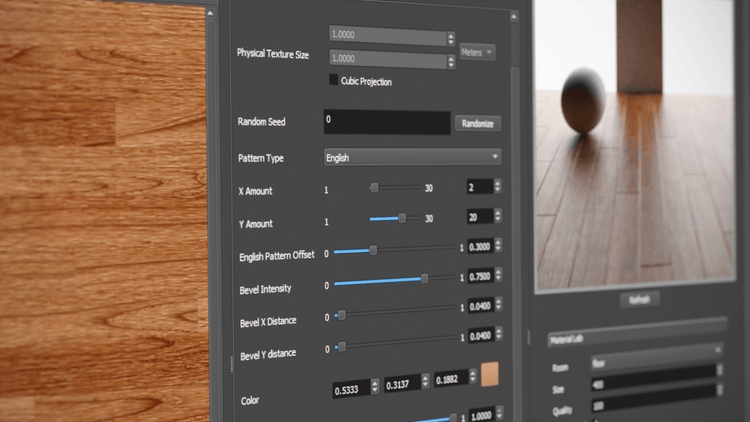Click the stepper beside Color value 0.1882
The height and width of the screenshot is (422, 750).
[x=473, y=376]
